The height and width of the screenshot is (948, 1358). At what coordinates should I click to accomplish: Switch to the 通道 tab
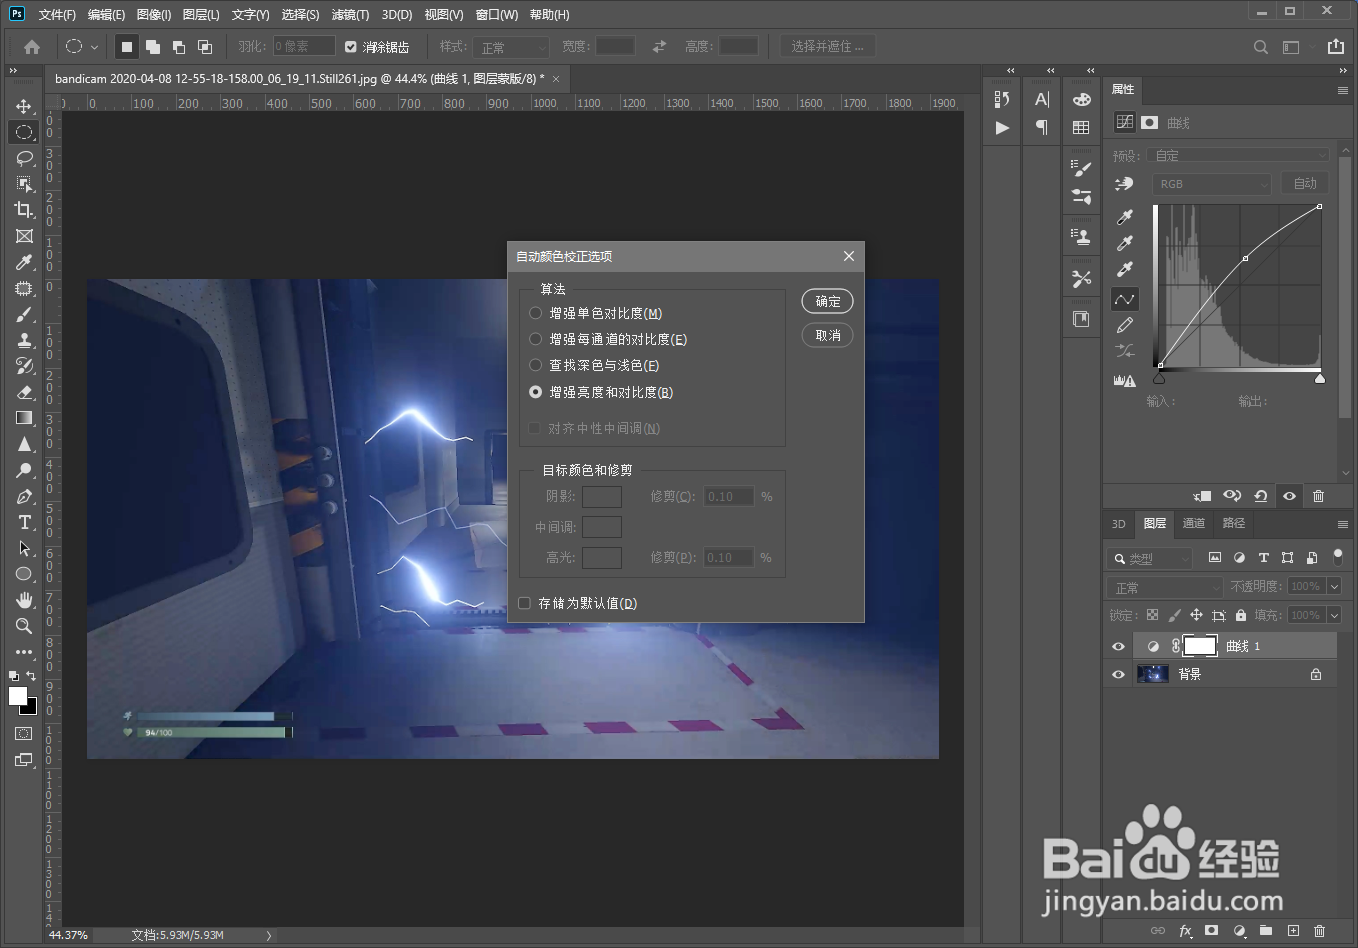(1194, 523)
